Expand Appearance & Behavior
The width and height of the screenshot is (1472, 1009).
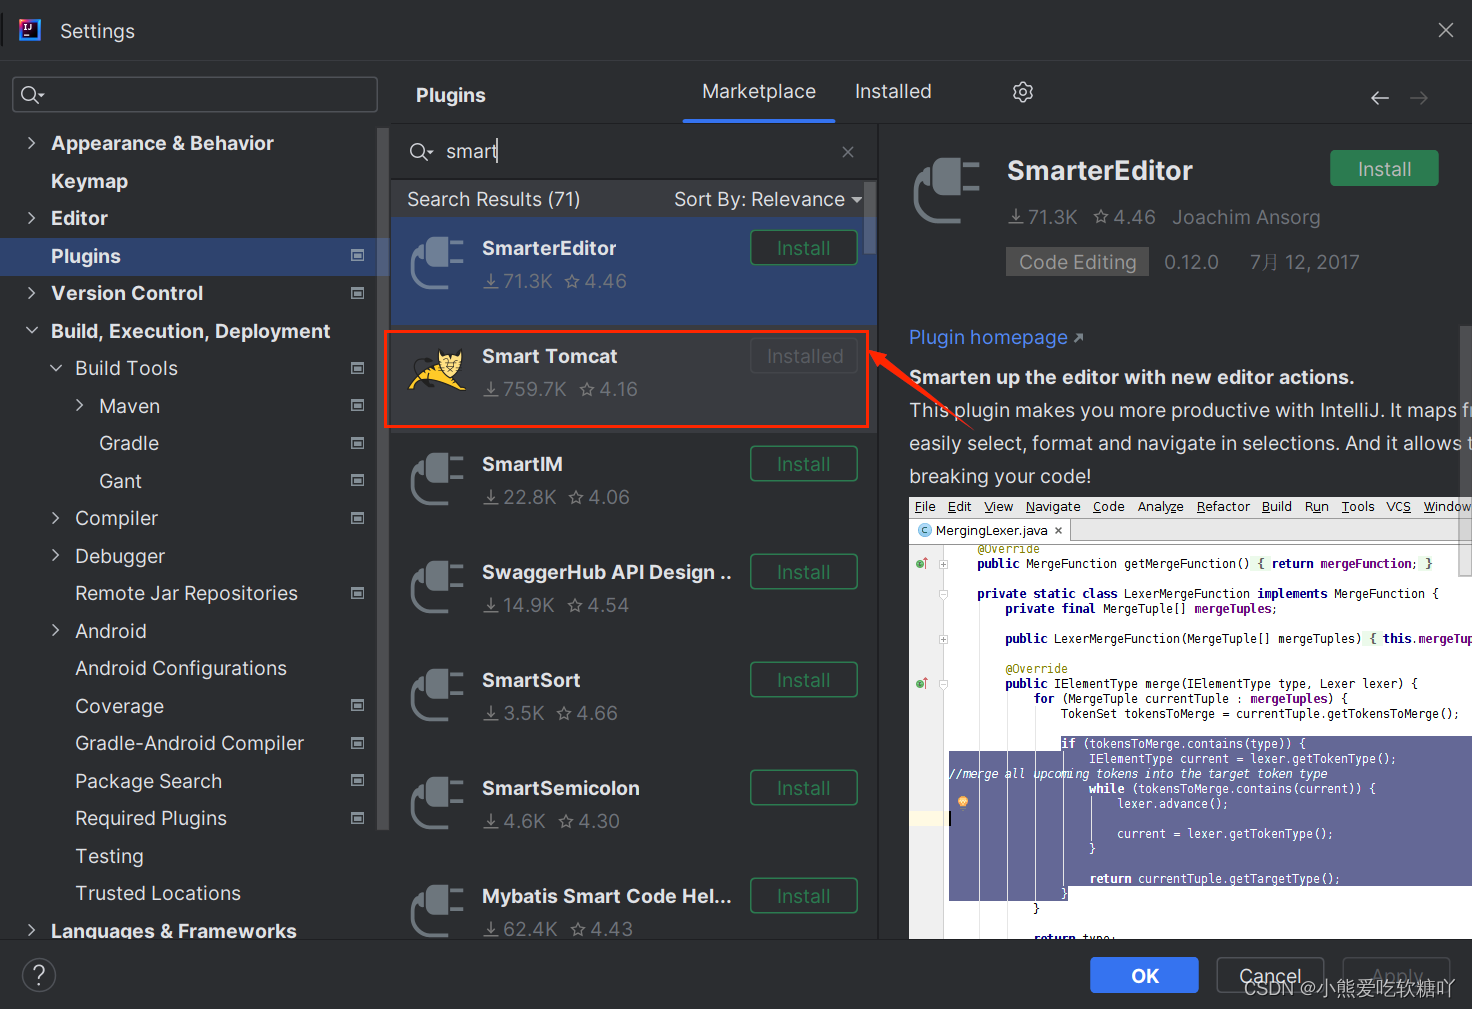(x=31, y=143)
